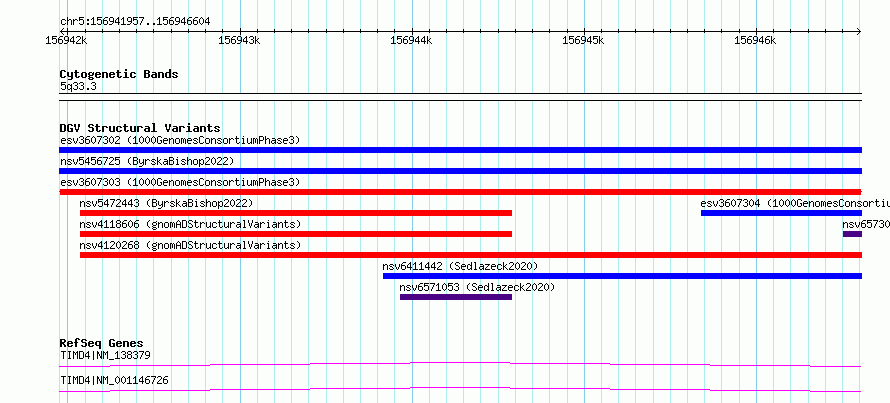Open the nsv6411442 blue variant bar
Viewport: 890px width, 403px height.
coord(622,276)
